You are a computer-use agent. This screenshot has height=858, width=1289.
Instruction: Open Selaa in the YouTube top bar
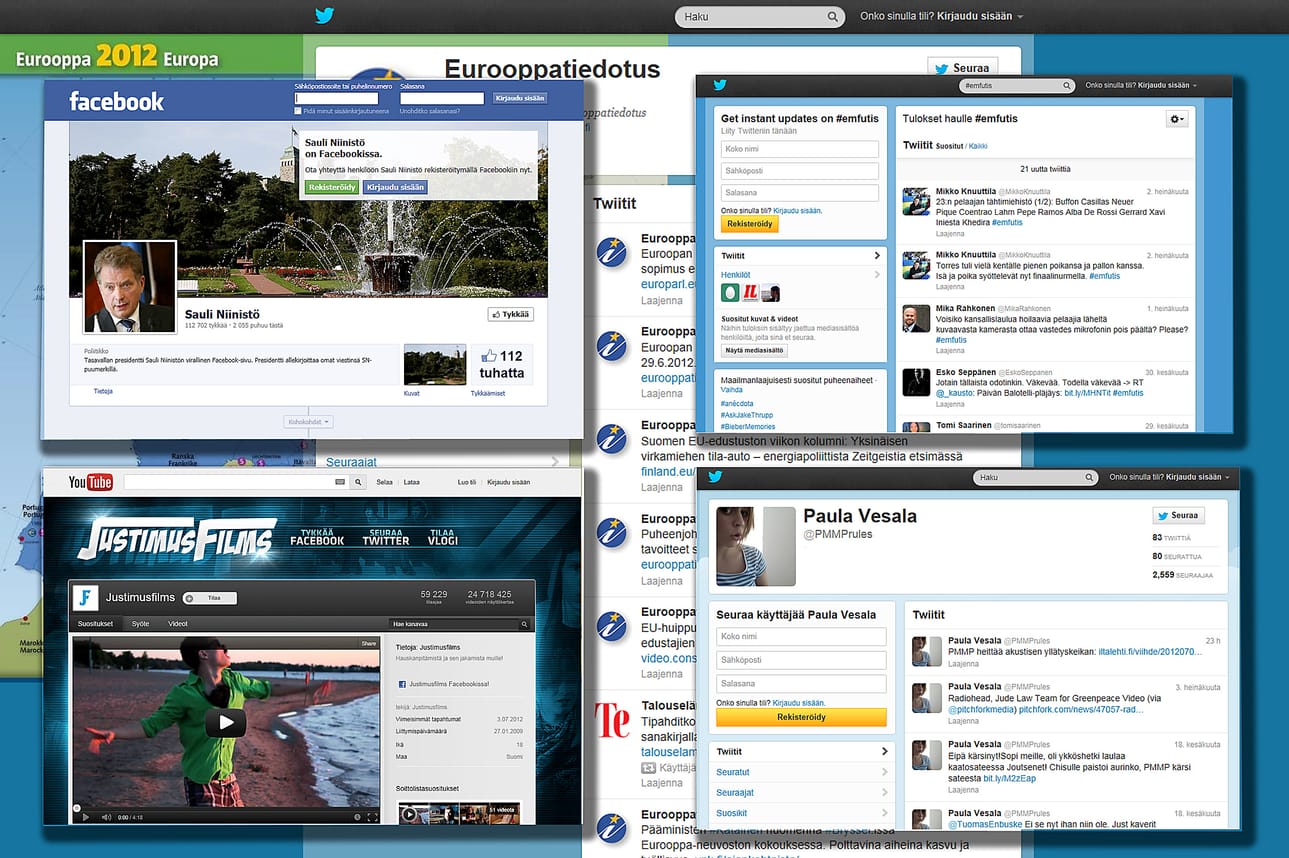385,482
